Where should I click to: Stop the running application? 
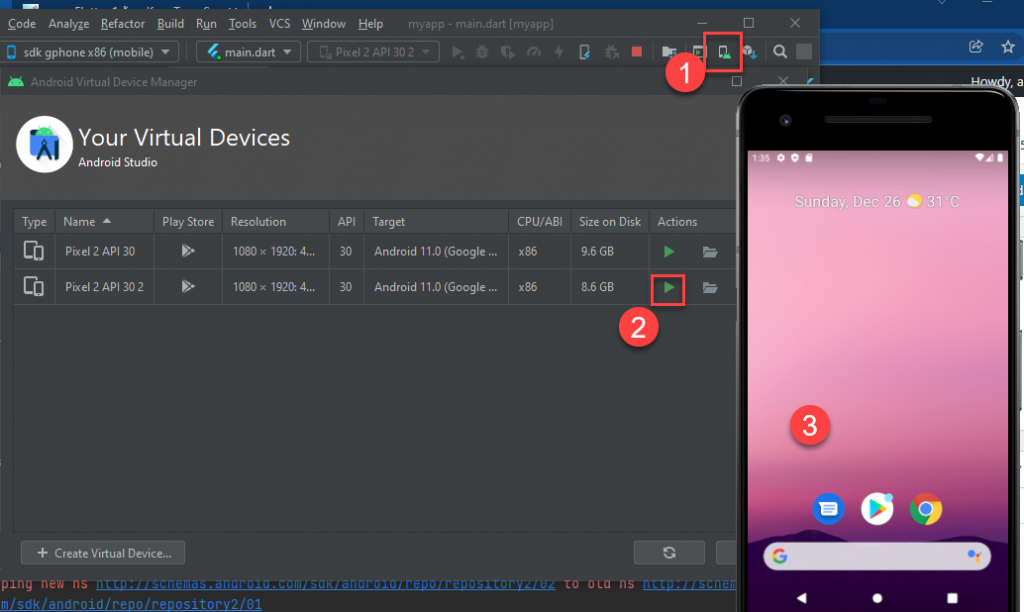point(637,51)
